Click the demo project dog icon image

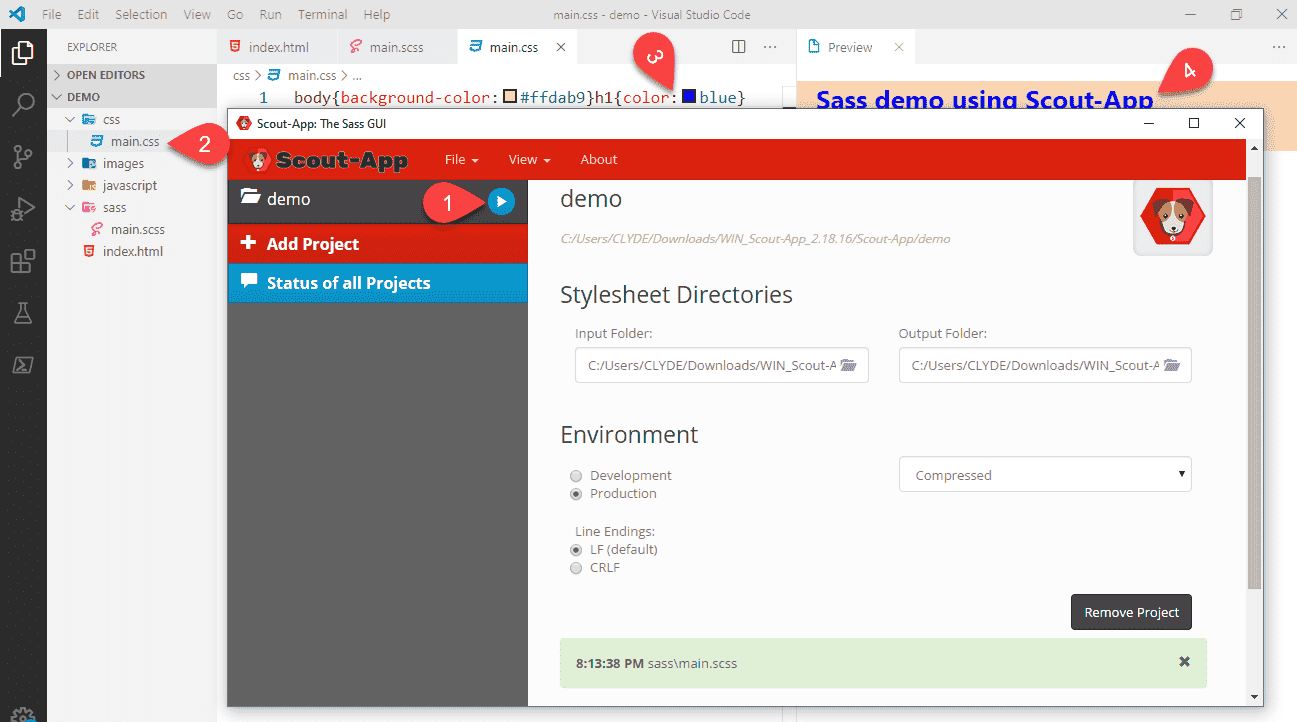(x=1173, y=216)
